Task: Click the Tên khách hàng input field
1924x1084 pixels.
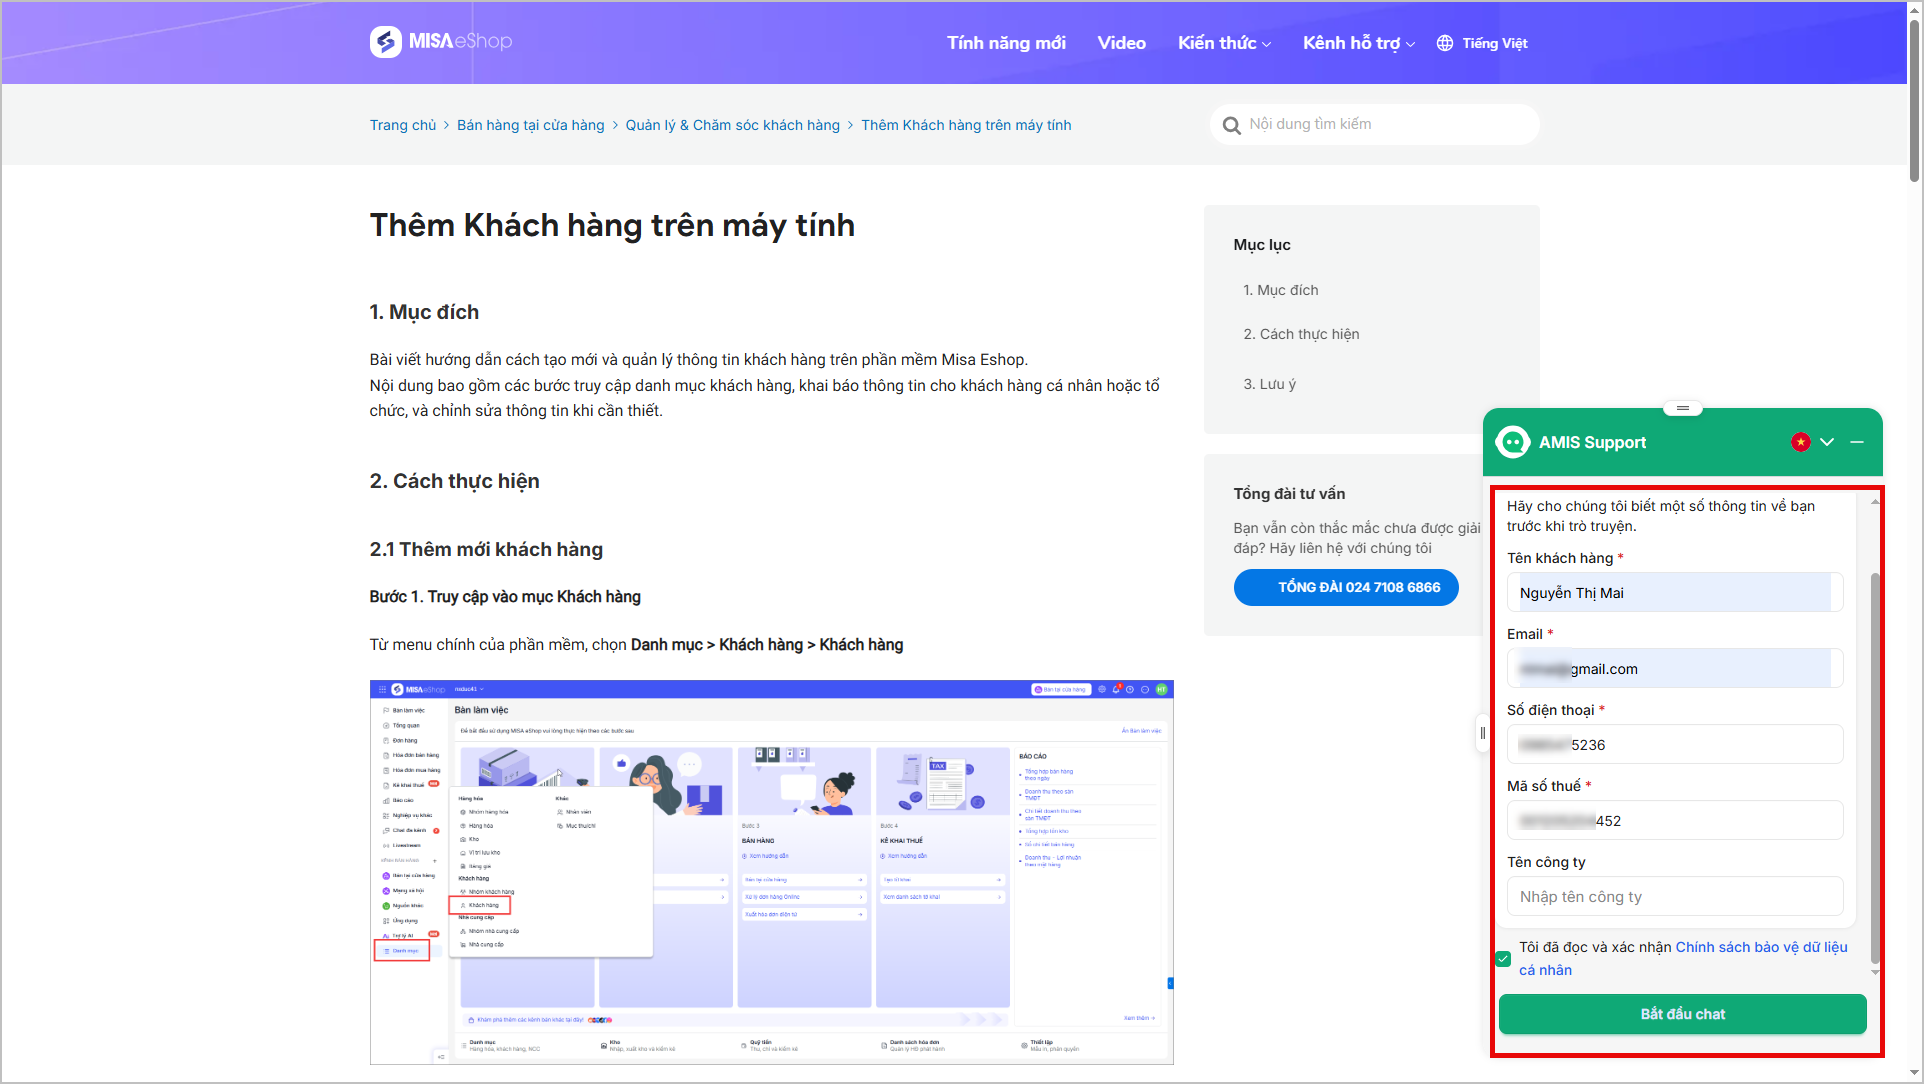Action: (1675, 592)
